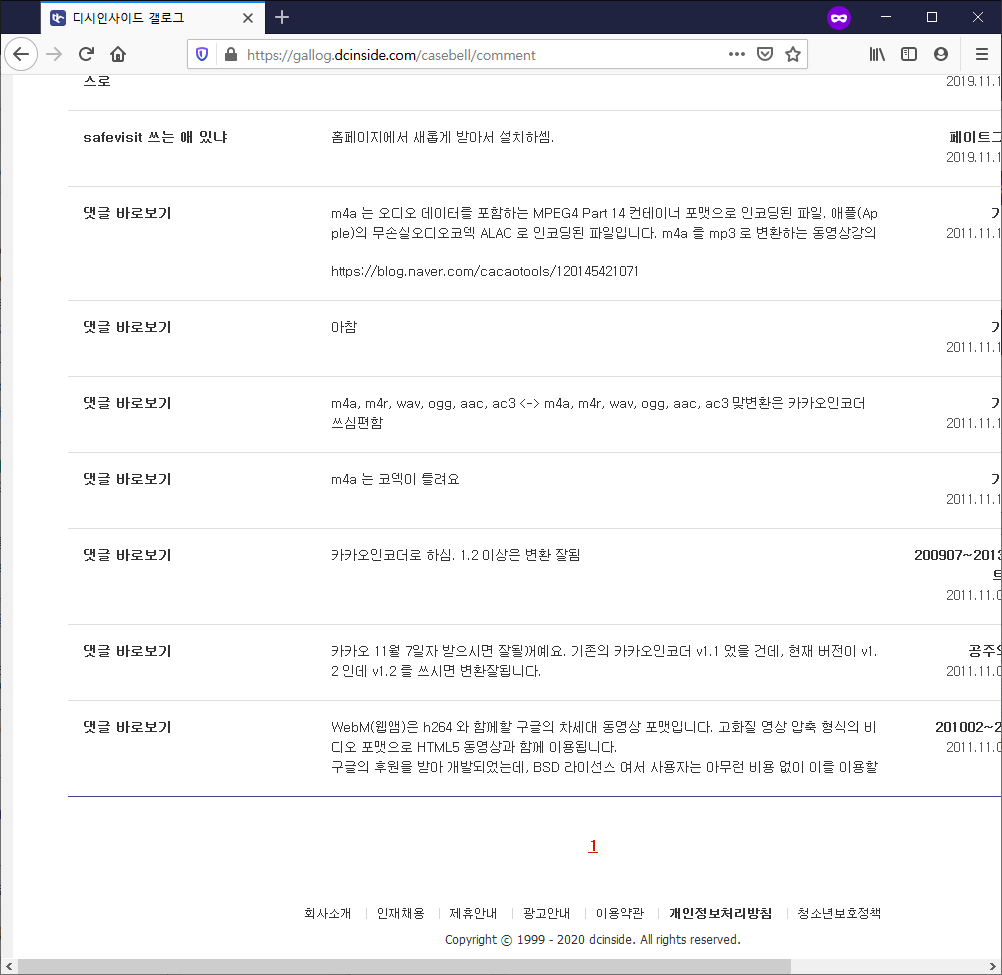View site security padlock details
The width and height of the screenshot is (1002, 975).
pyautogui.click(x=231, y=54)
